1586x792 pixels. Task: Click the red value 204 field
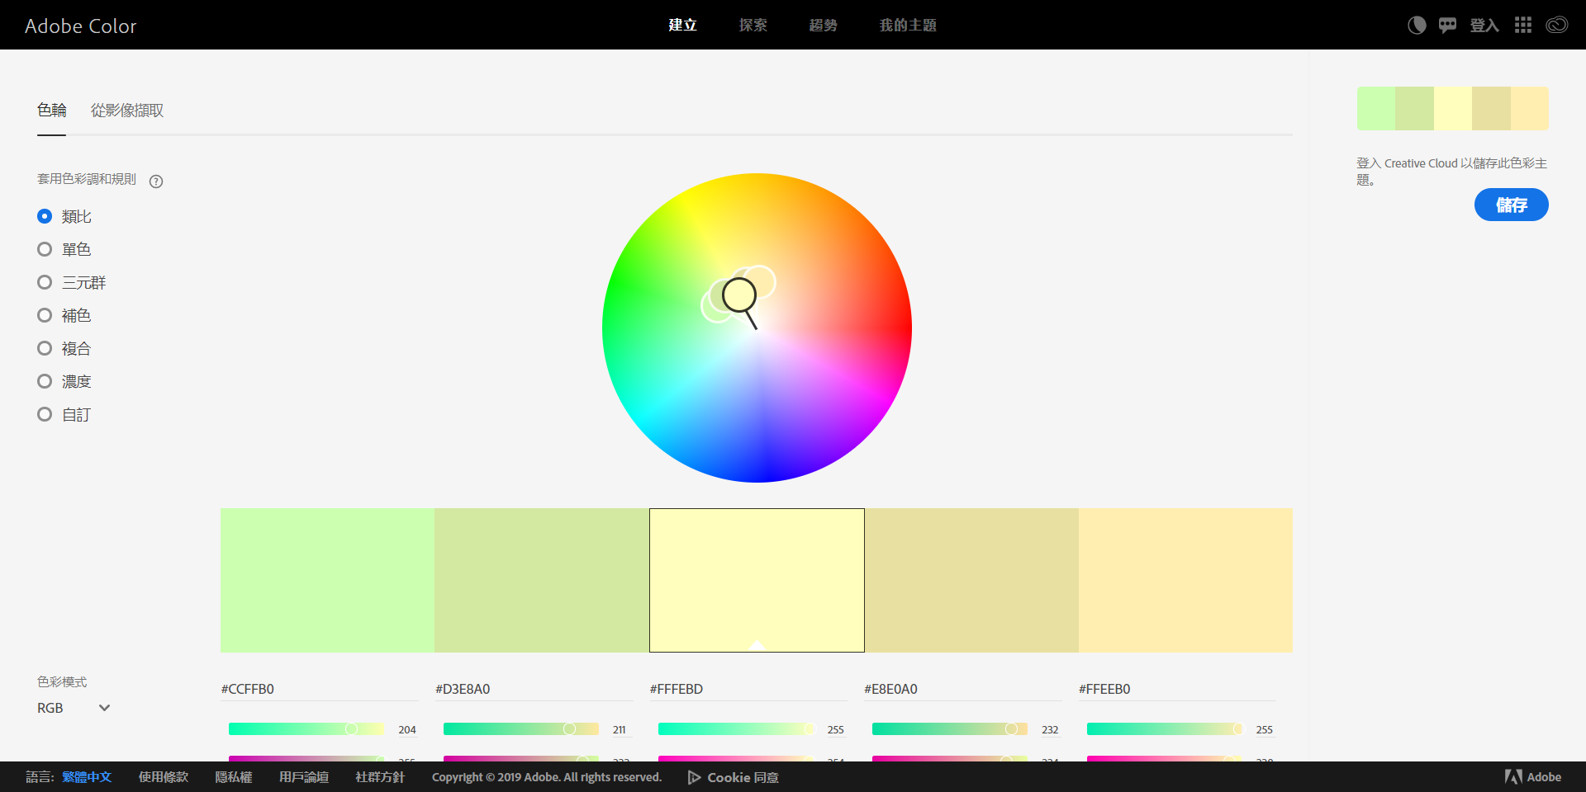[407, 730]
